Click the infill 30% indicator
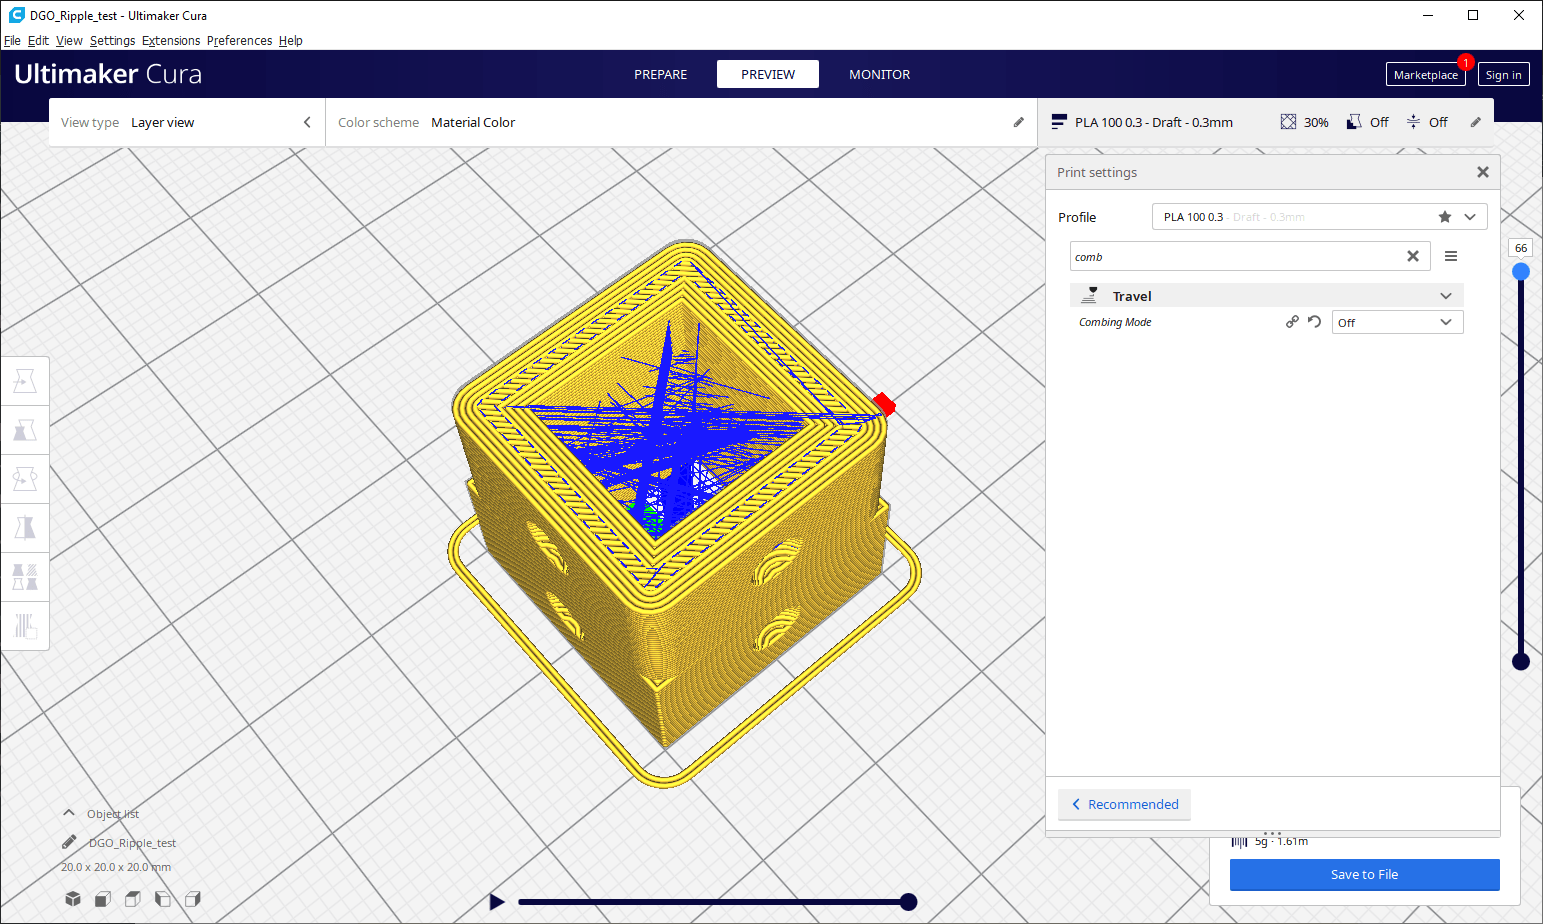Screen dimensions: 1543x924 1304,122
